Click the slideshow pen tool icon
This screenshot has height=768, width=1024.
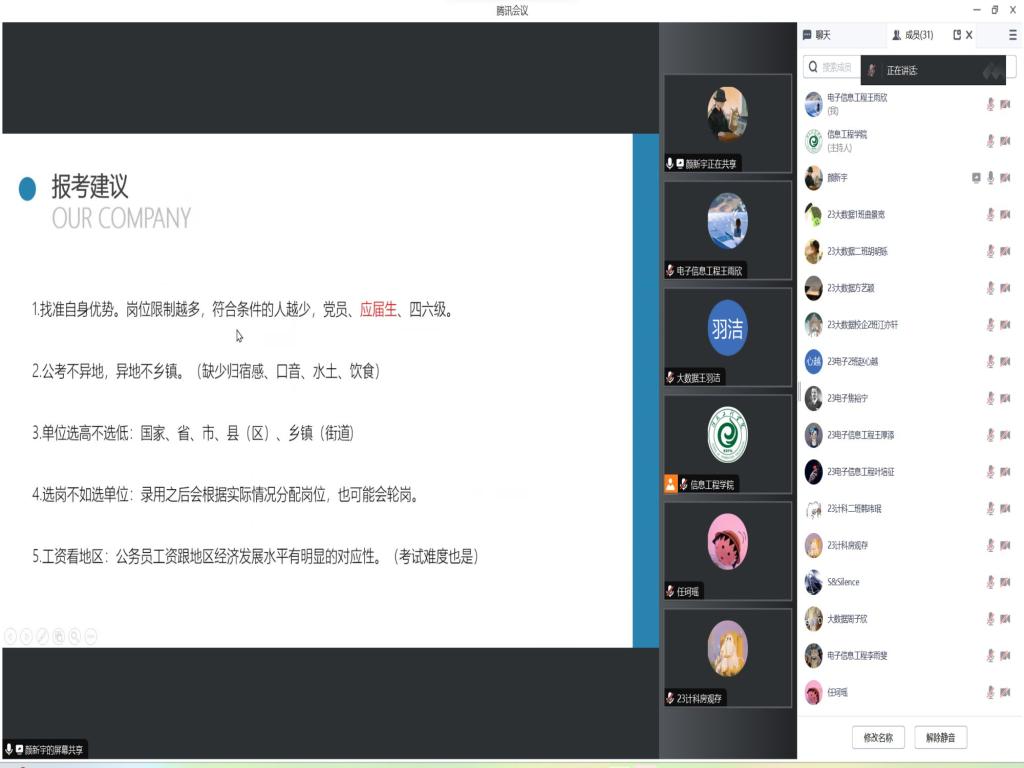point(42,635)
